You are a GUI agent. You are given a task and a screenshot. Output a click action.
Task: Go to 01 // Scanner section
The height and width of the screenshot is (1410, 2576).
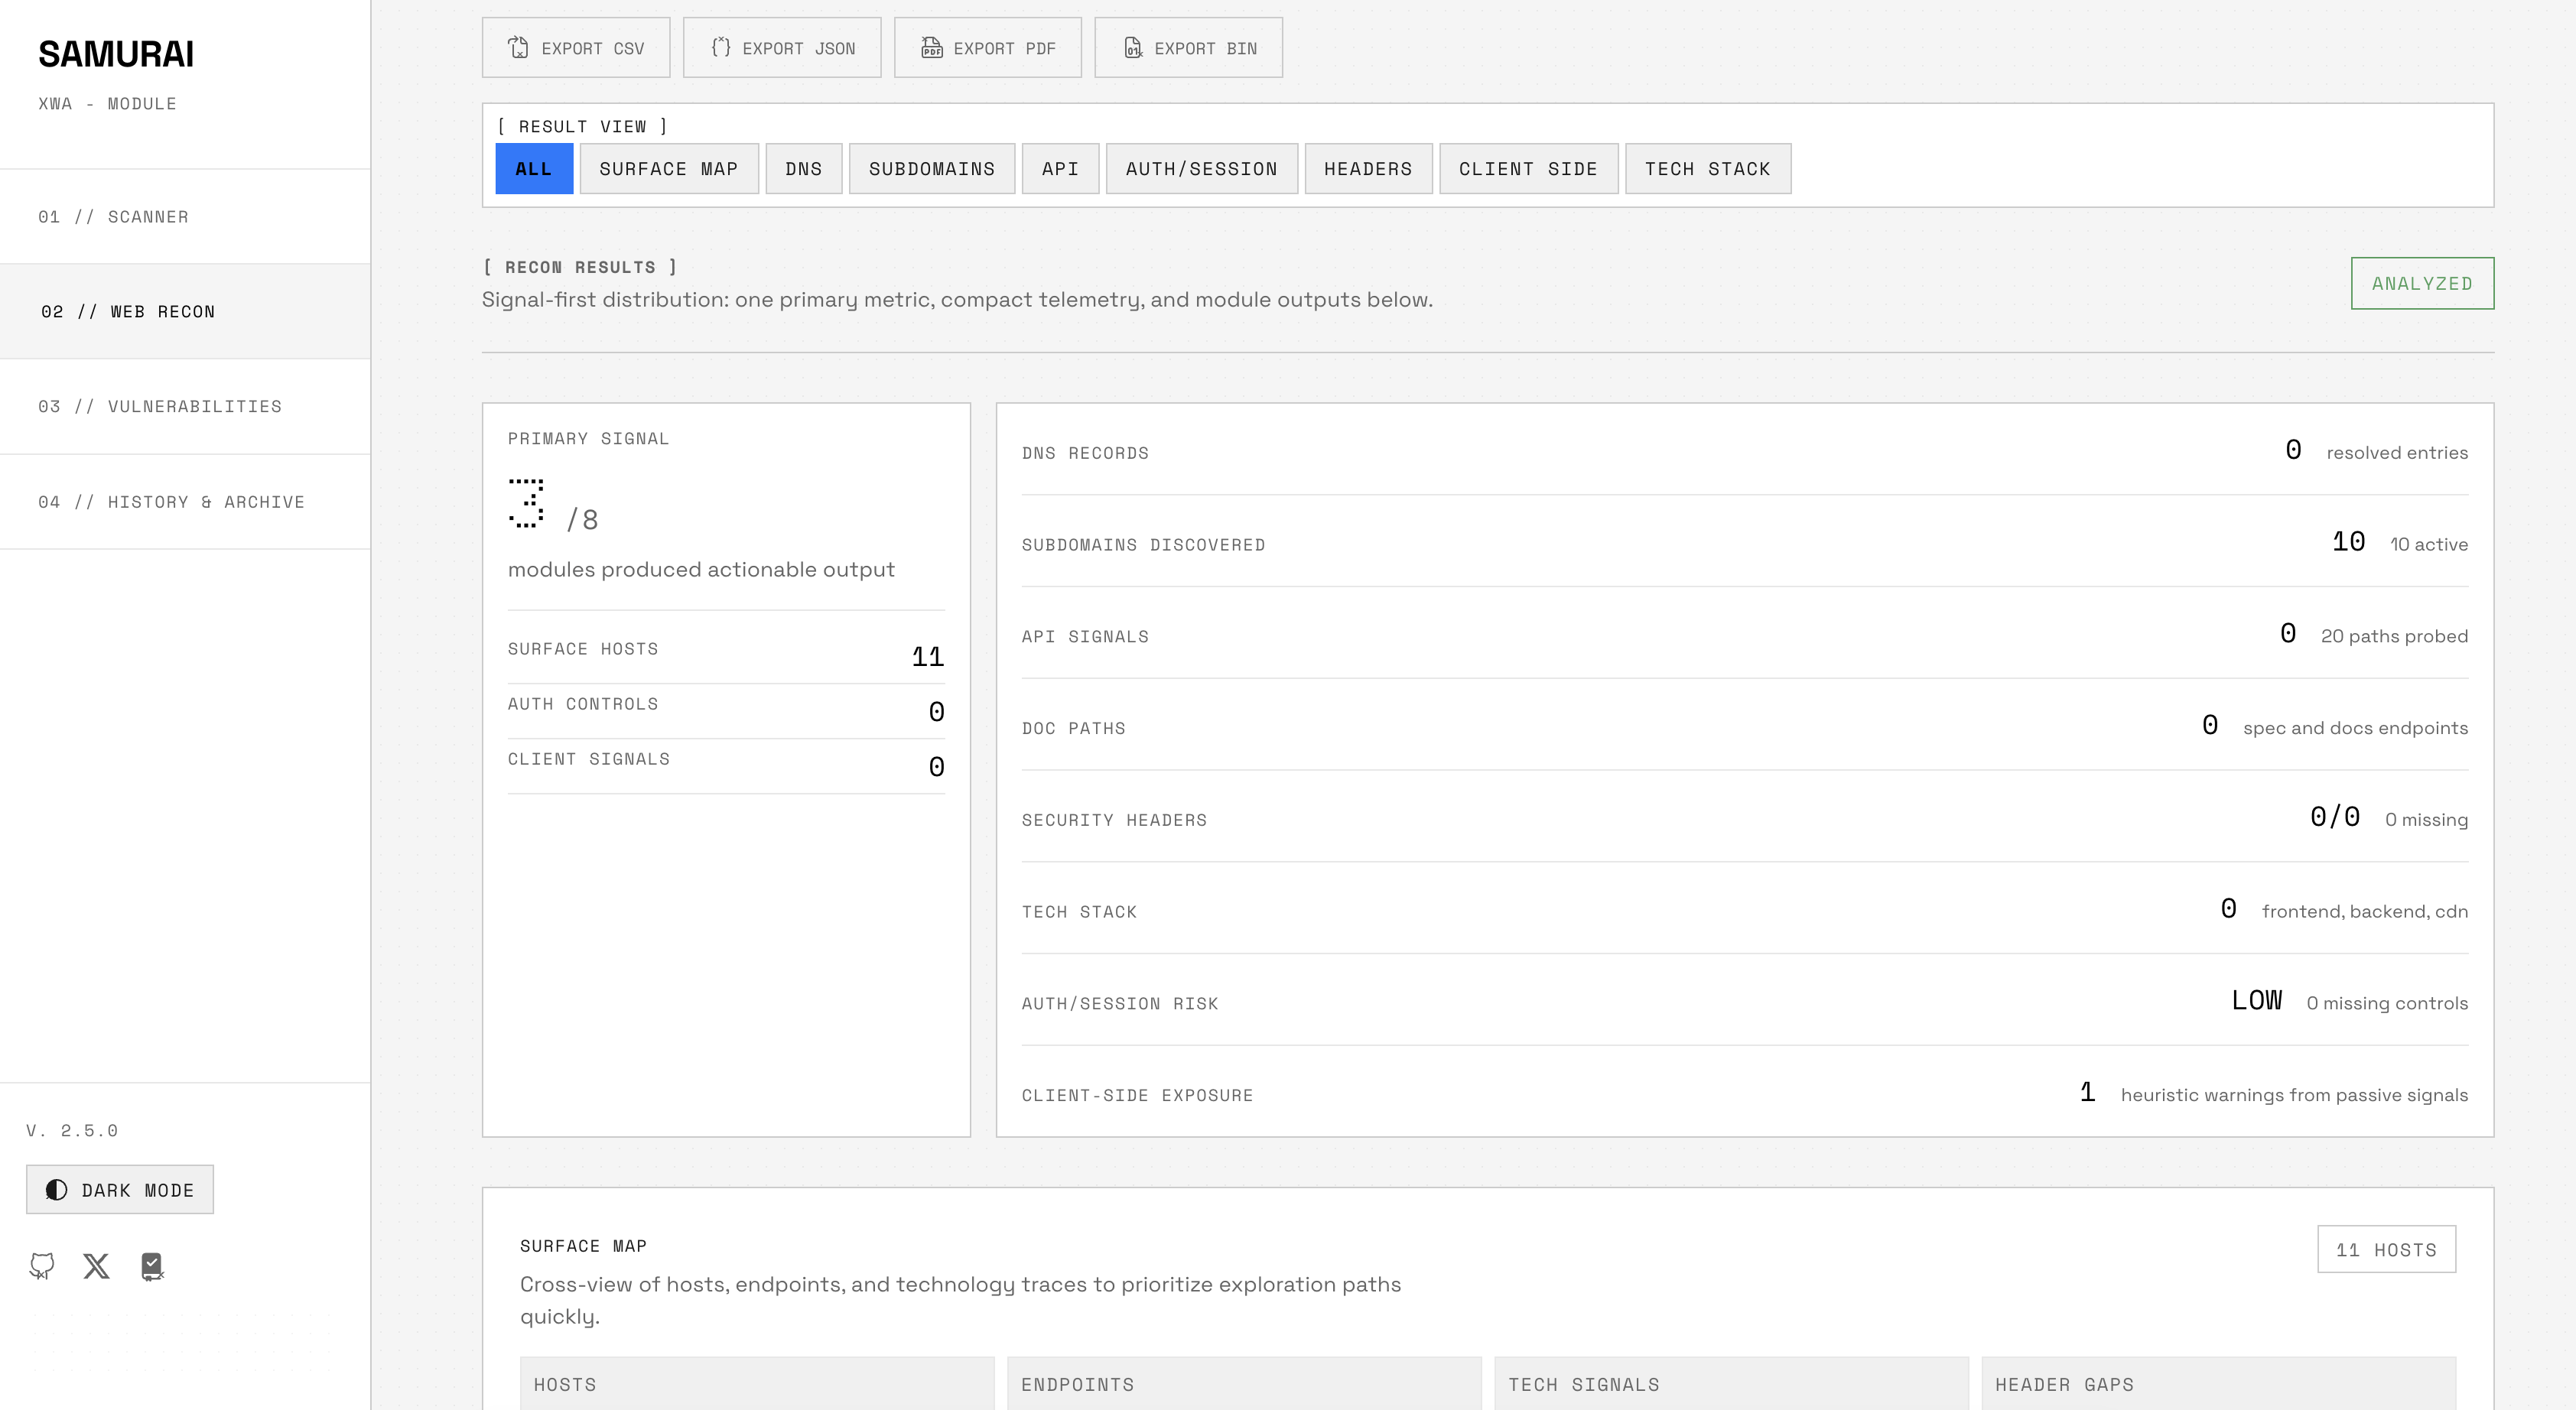tap(185, 217)
